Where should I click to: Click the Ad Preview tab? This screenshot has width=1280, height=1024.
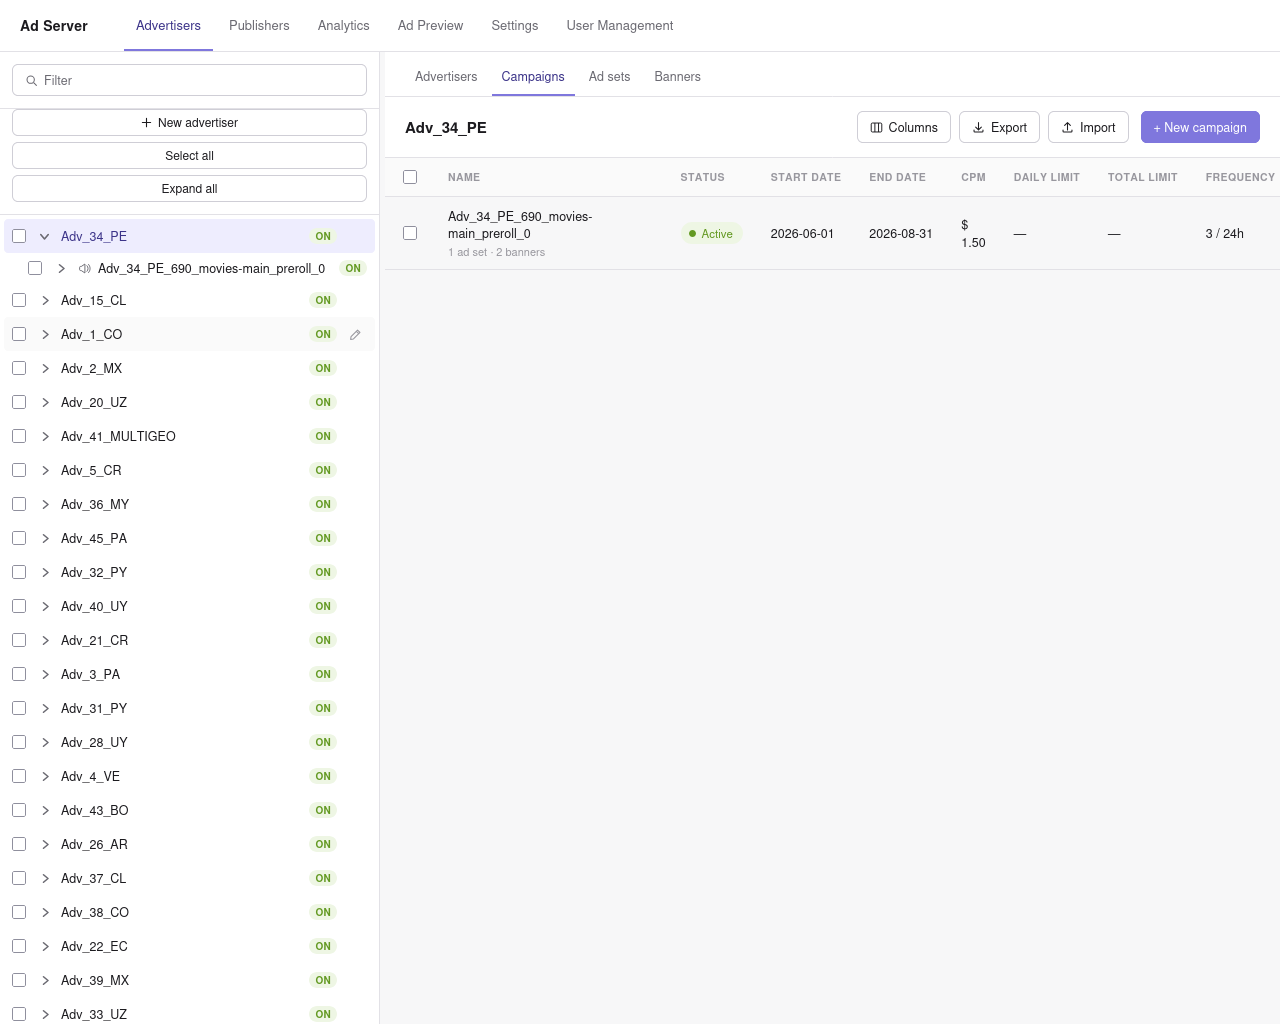click(x=431, y=26)
